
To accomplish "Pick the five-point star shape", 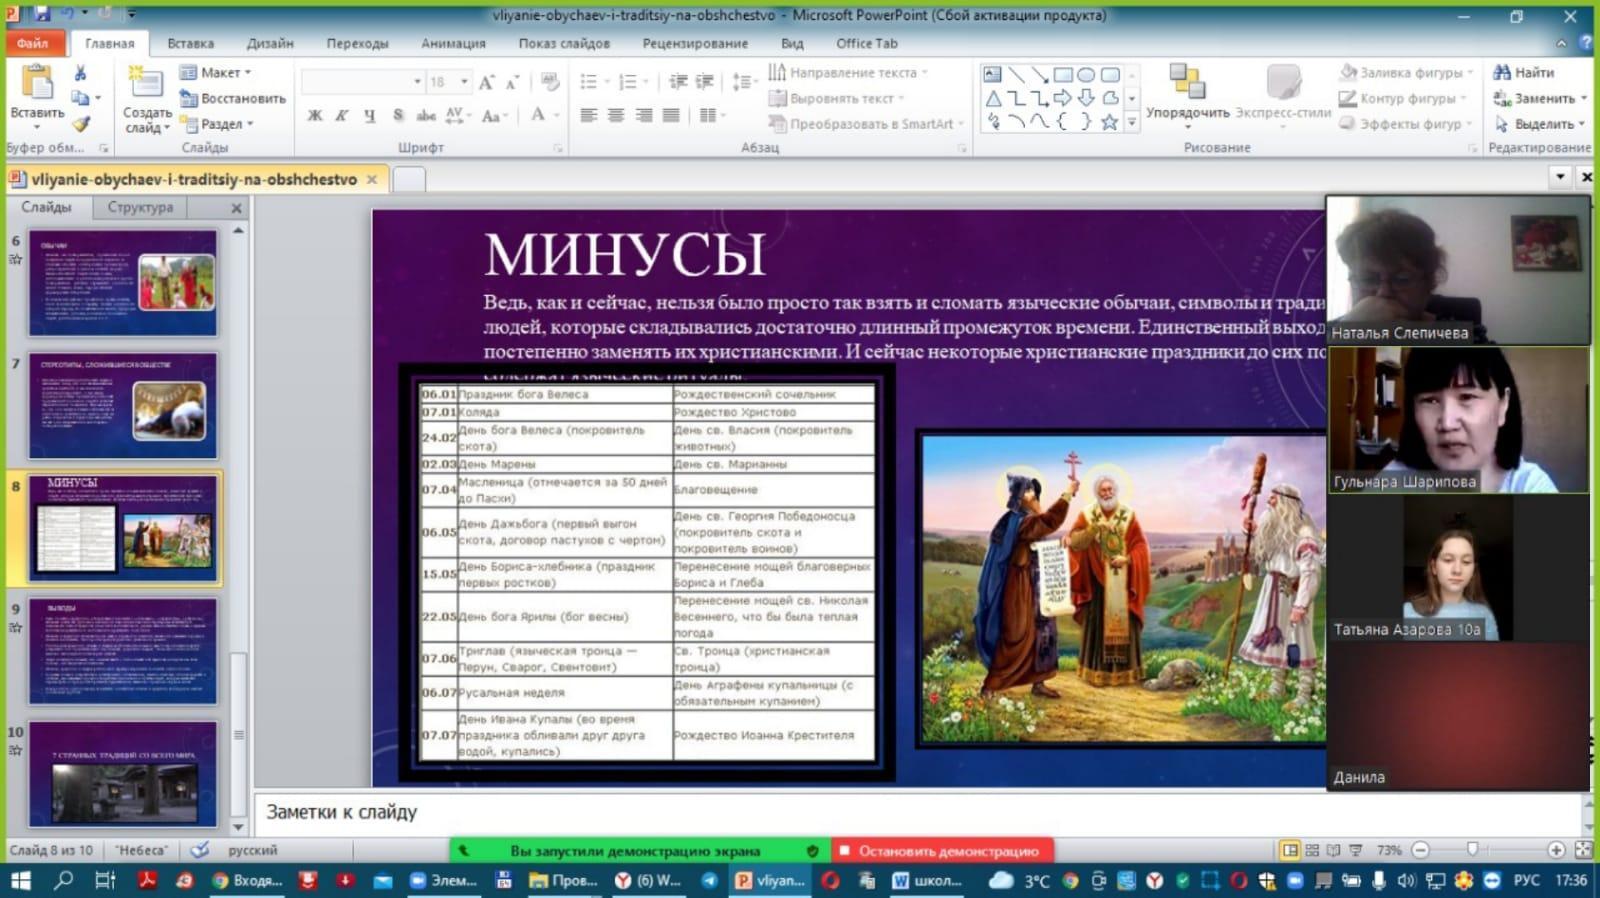I will [1109, 122].
